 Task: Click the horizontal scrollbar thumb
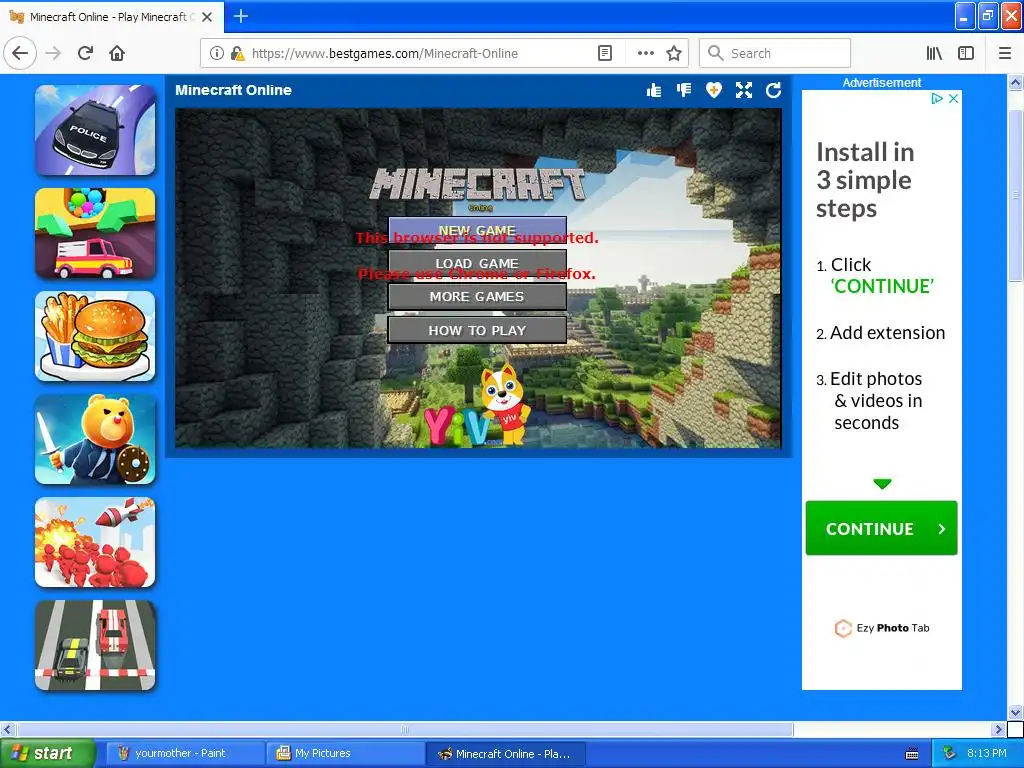[x=405, y=729]
